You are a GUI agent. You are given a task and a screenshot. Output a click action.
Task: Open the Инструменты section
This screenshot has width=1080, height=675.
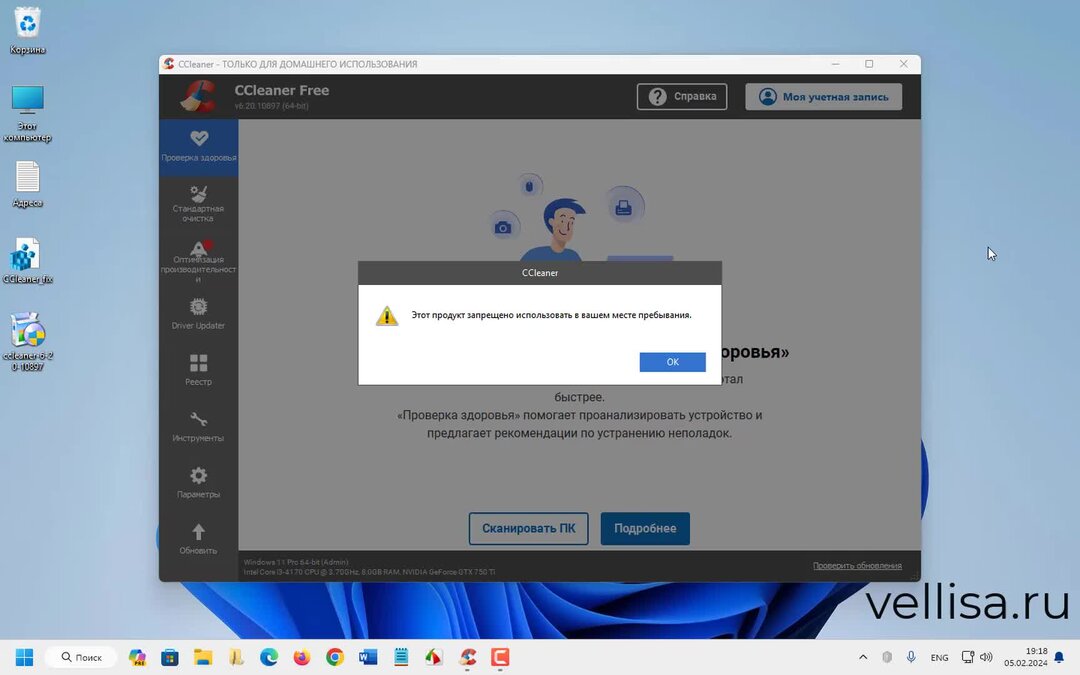click(198, 426)
